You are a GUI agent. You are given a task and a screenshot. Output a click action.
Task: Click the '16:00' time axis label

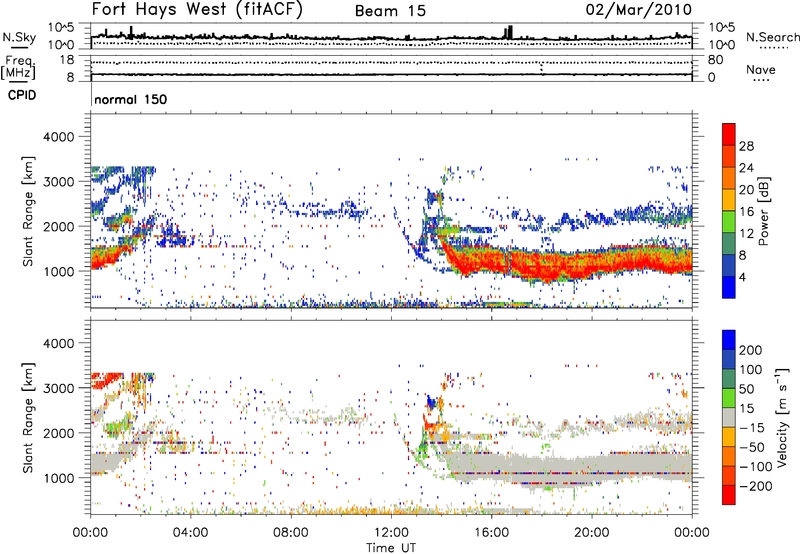tap(491, 533)
